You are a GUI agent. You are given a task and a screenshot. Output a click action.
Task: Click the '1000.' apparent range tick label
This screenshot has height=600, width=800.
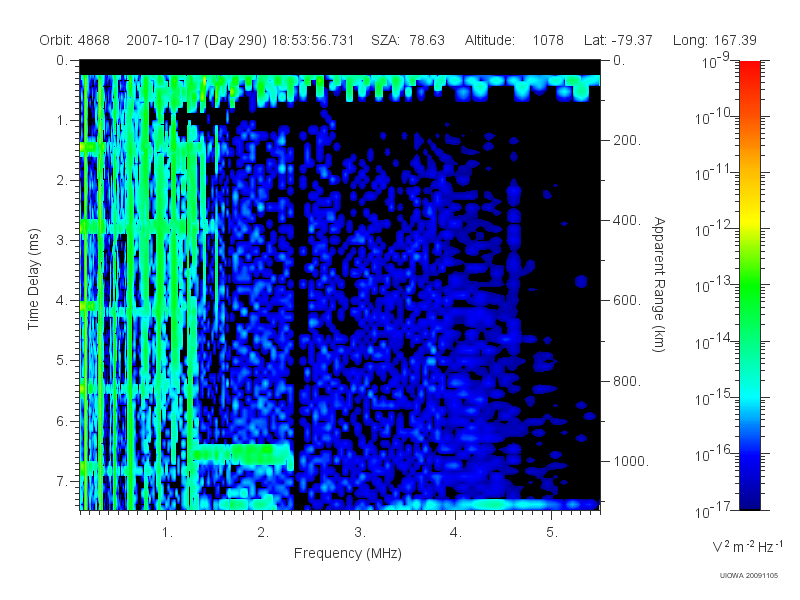click(631, 461)
